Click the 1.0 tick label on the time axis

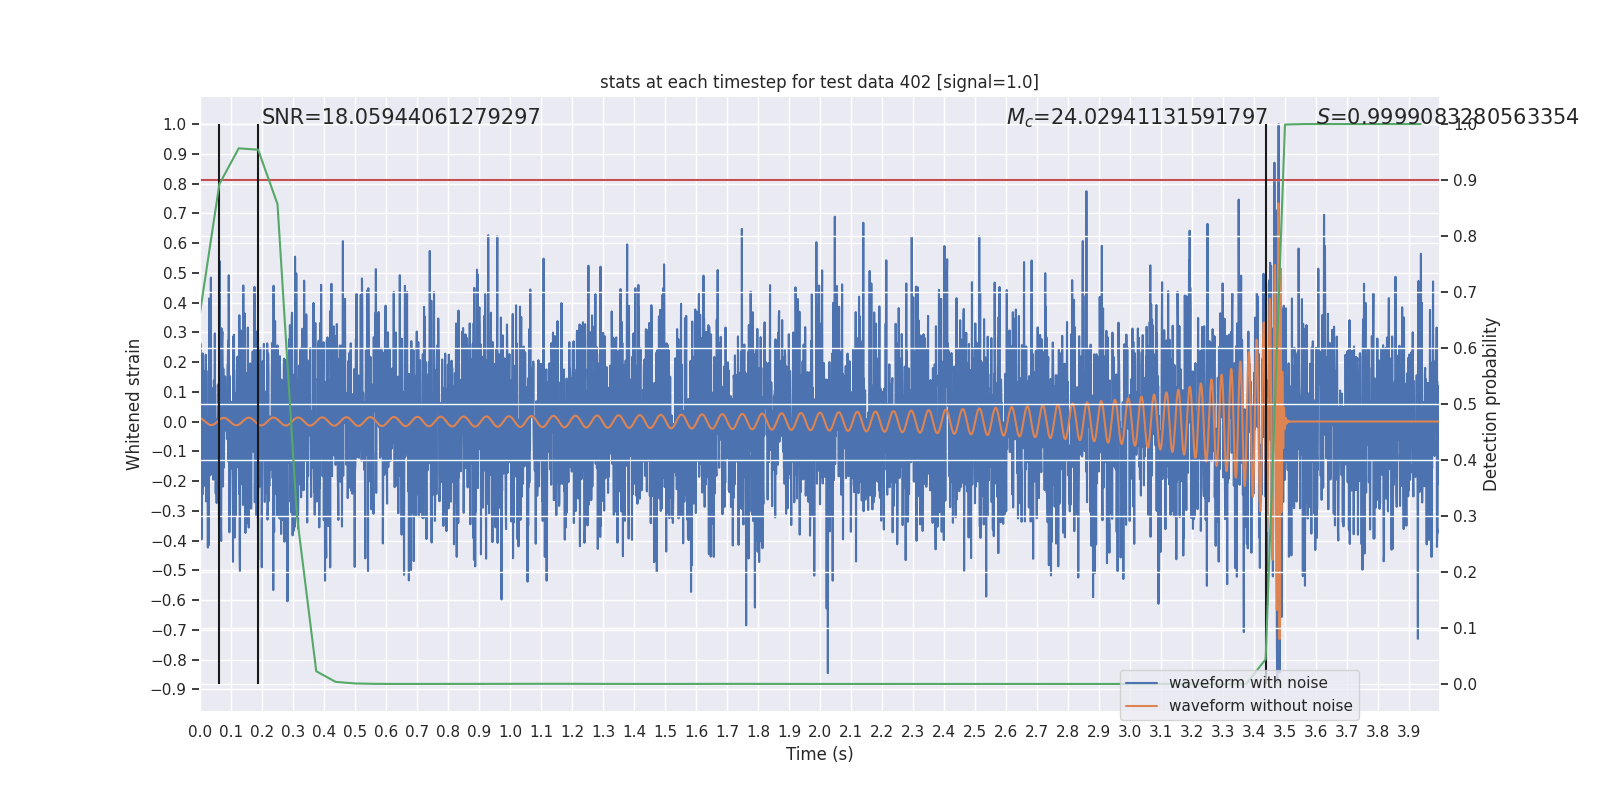click(510, 732)
